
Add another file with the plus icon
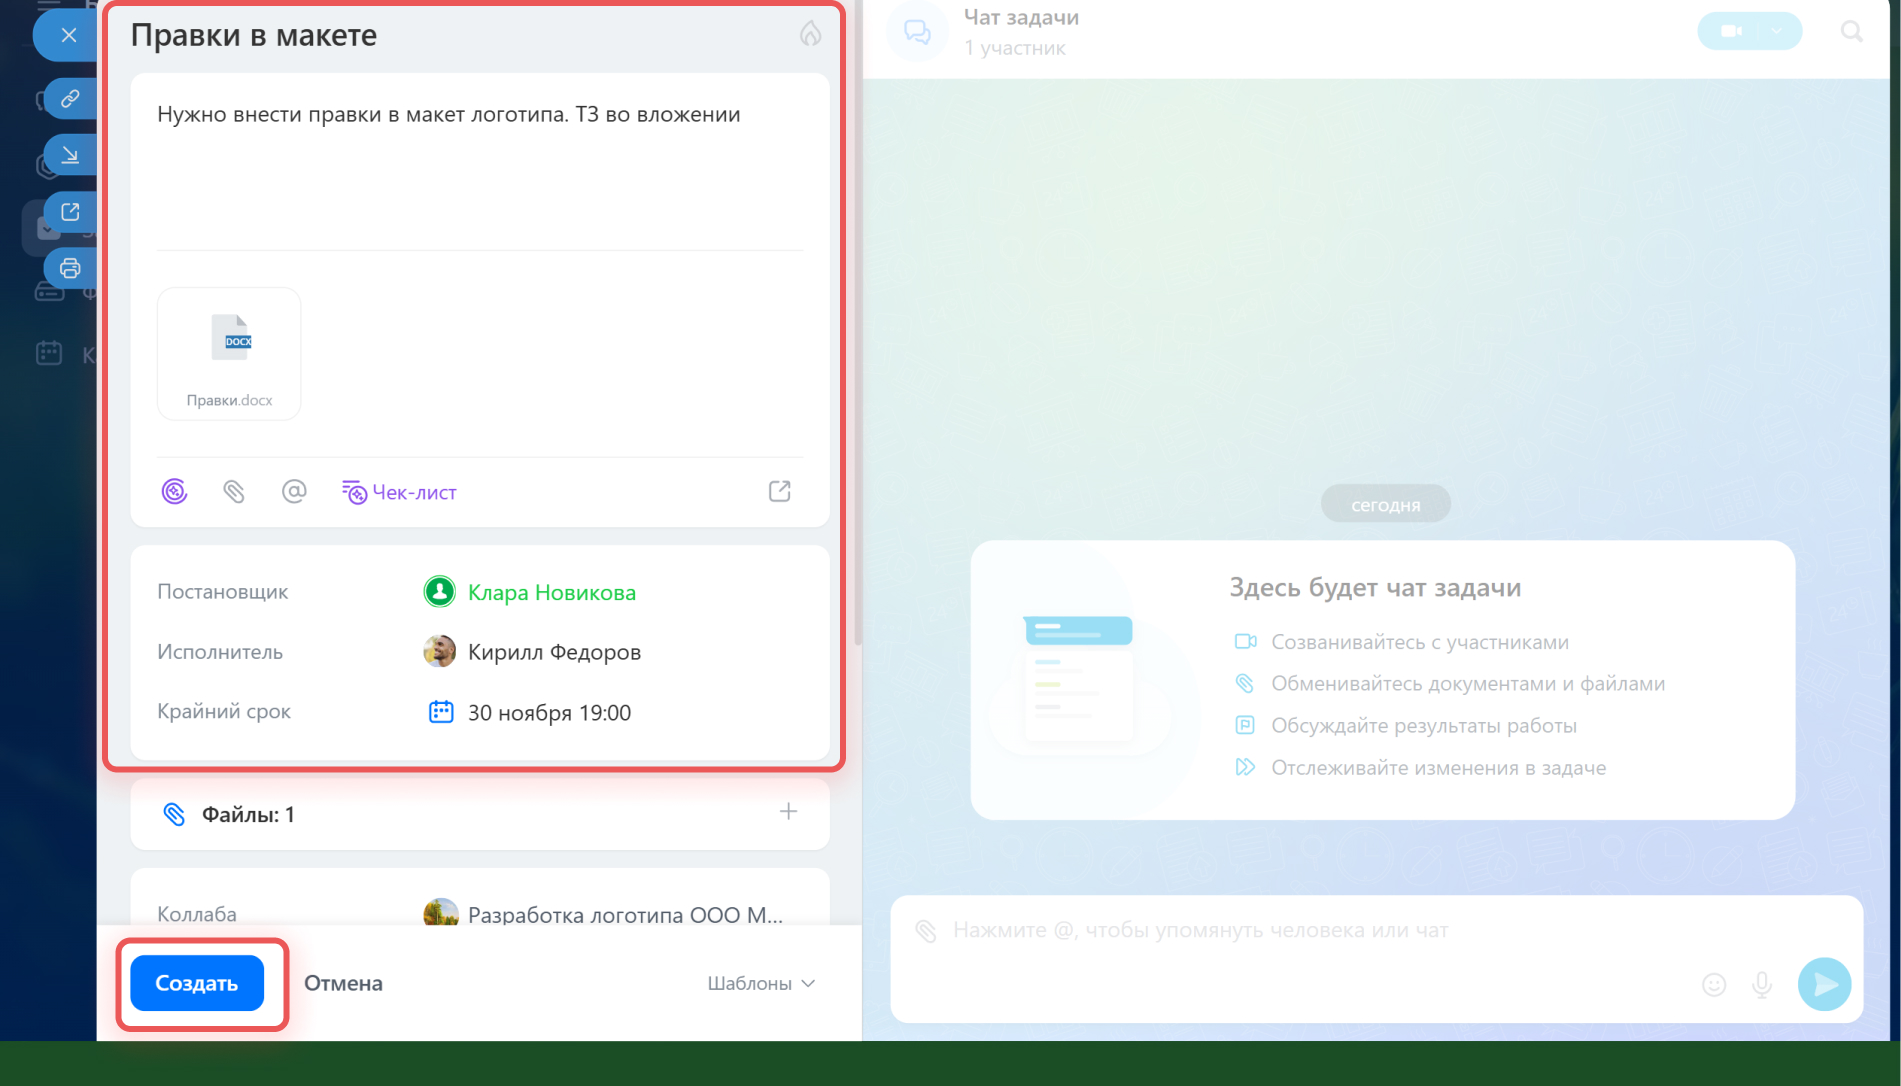pos(789,812)
